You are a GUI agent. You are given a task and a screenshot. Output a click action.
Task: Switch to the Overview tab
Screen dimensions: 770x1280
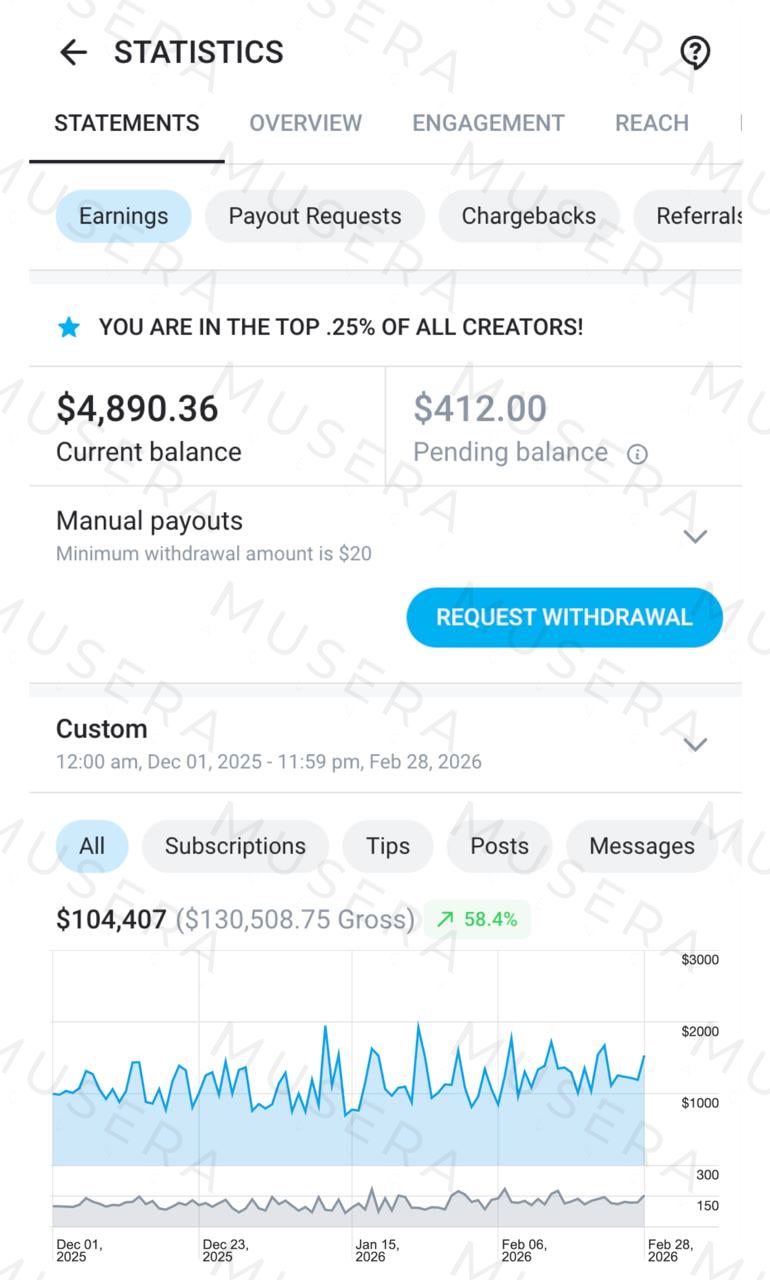[x=305, y=123]
